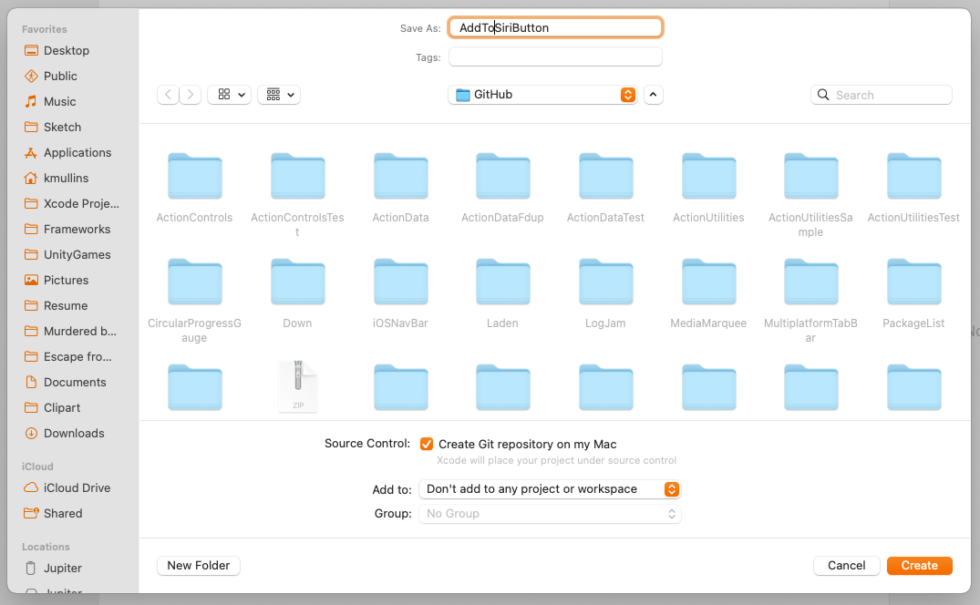Click the New Folder button
980x605 pixels.
point(198,565)
